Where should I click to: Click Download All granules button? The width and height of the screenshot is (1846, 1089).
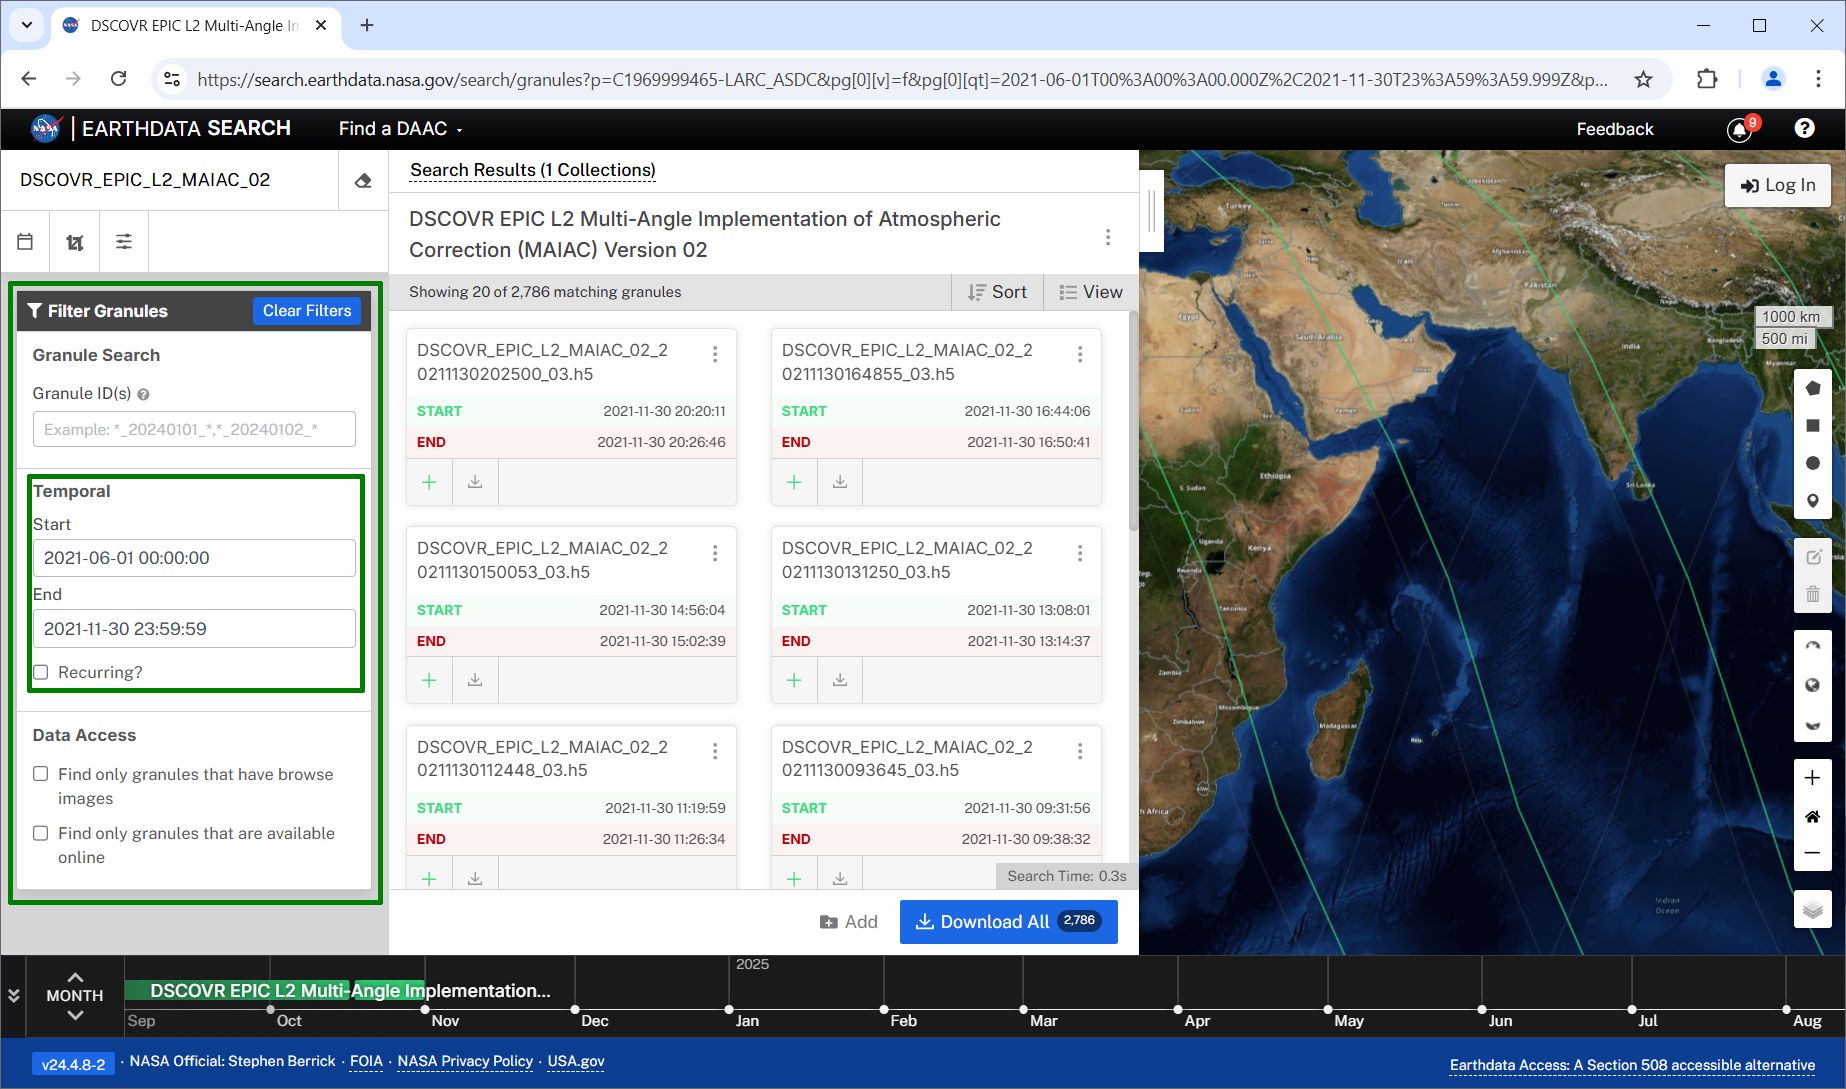pos(1008,922)
